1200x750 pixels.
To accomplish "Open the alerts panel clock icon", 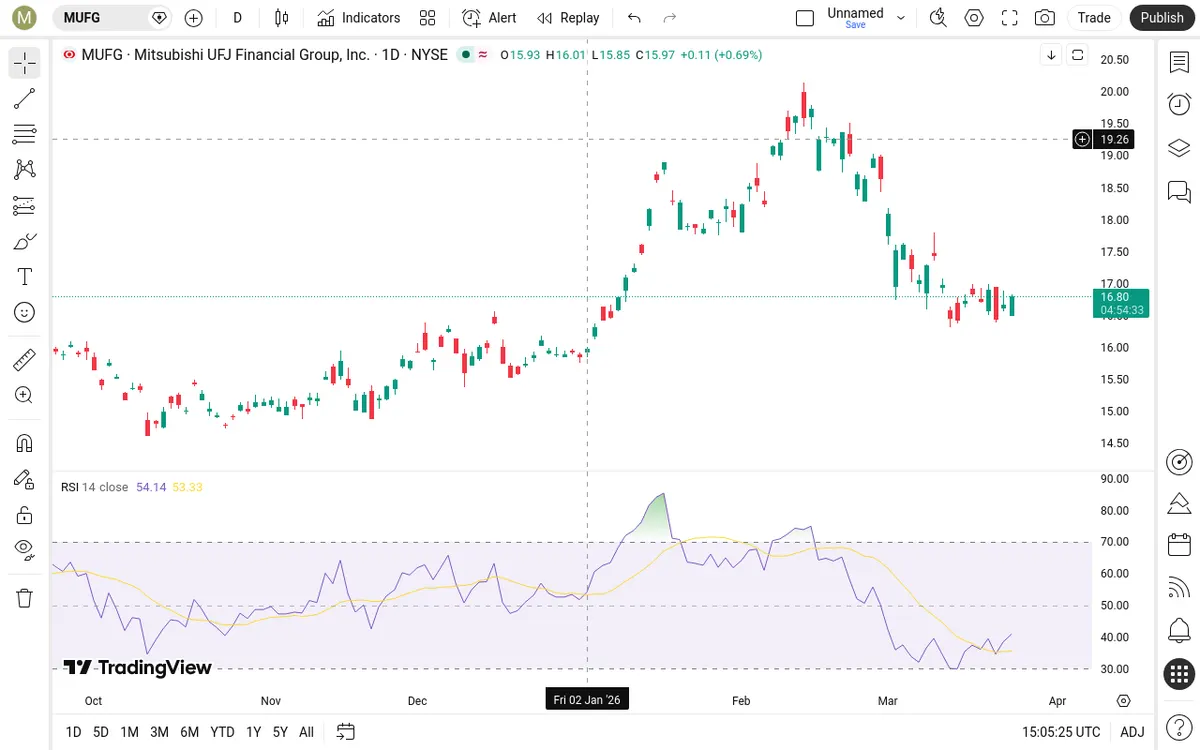I will pos(1179,104).
